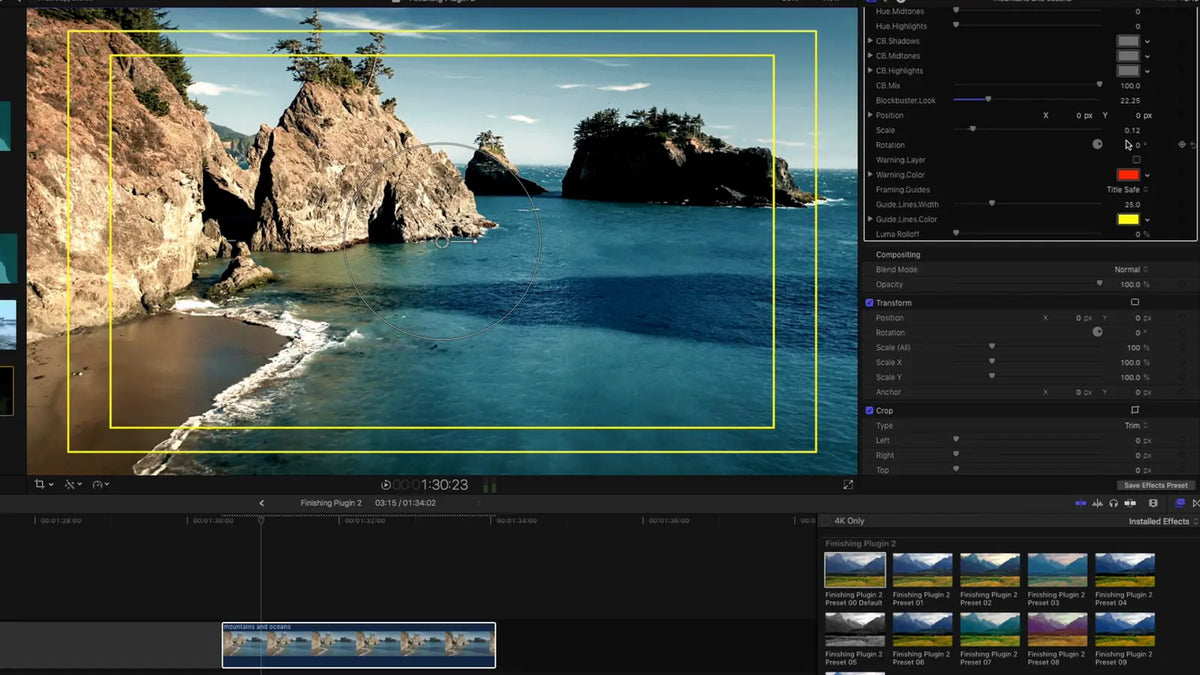Click the gray CB.Highlights color swatch
The image size is (1200, 675).
[x=1128, y=71]
